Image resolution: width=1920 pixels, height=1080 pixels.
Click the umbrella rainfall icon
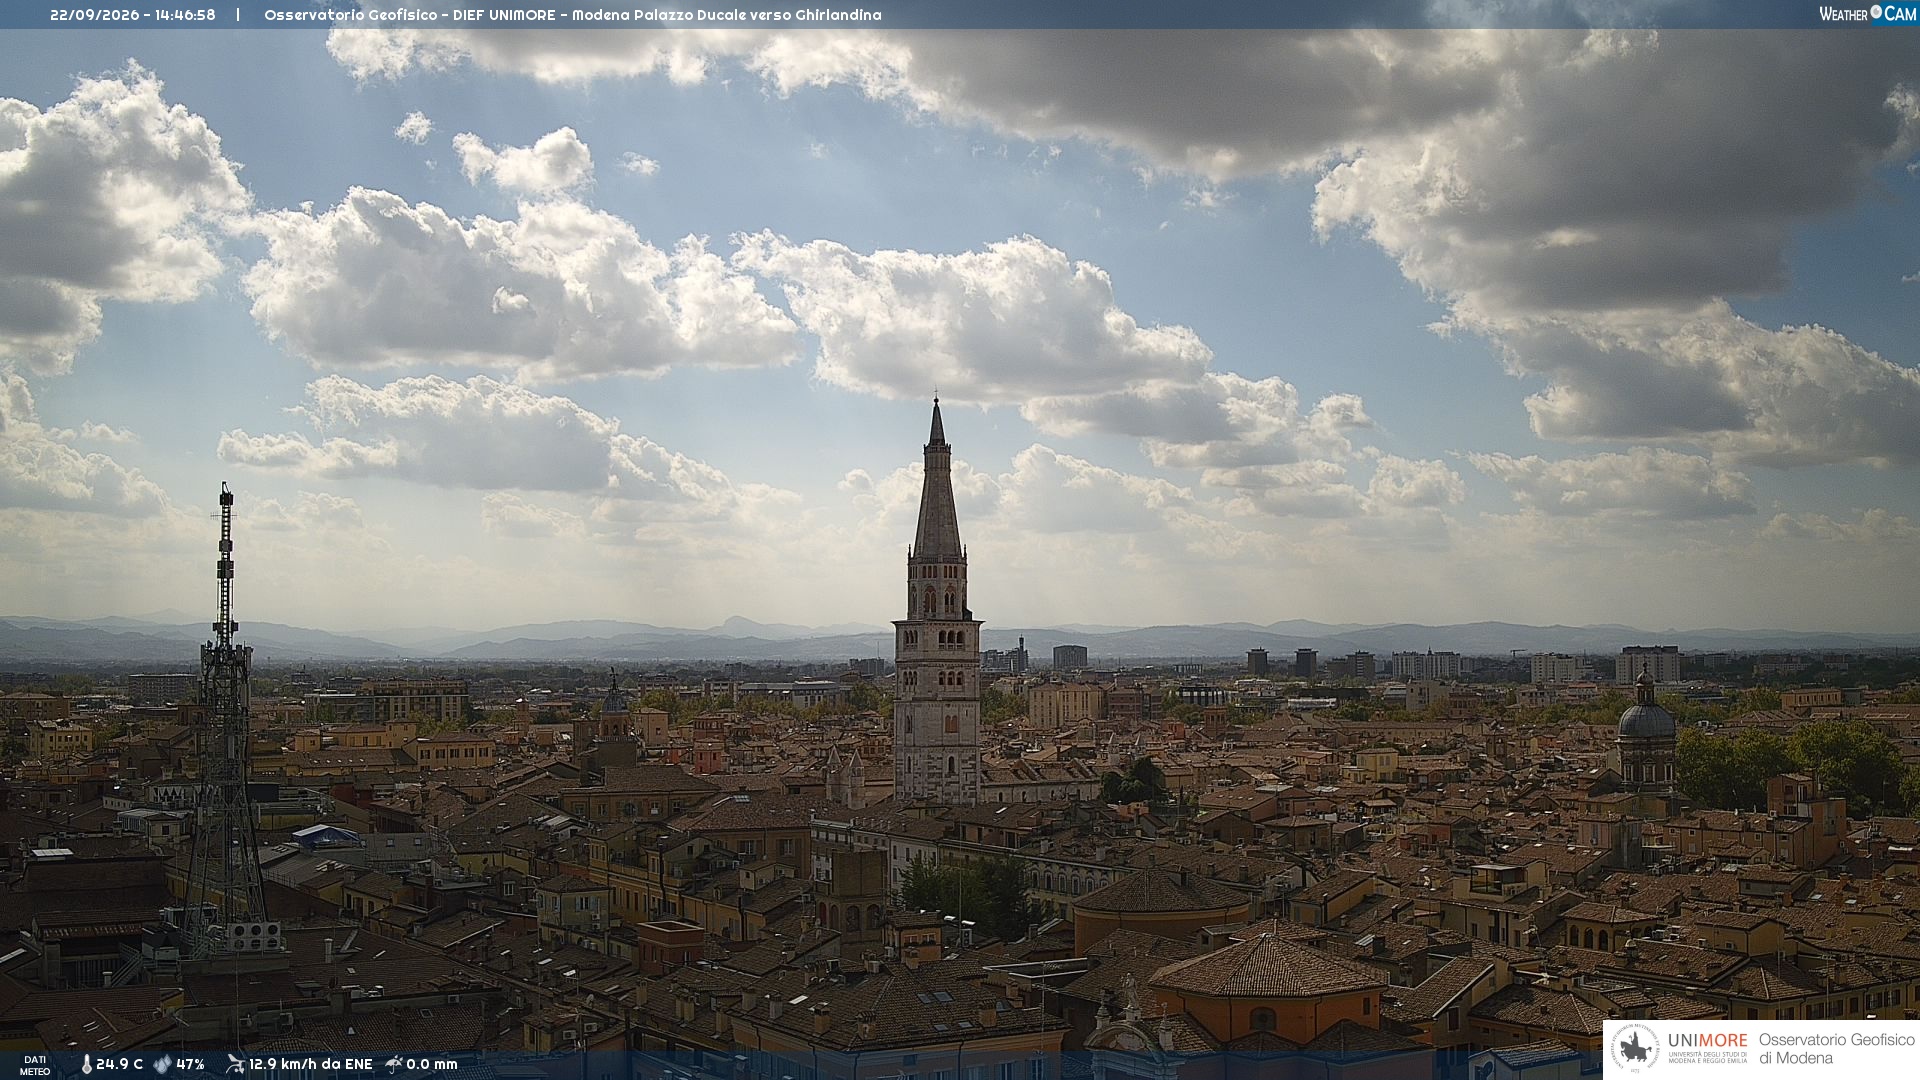coord(394,1064)
